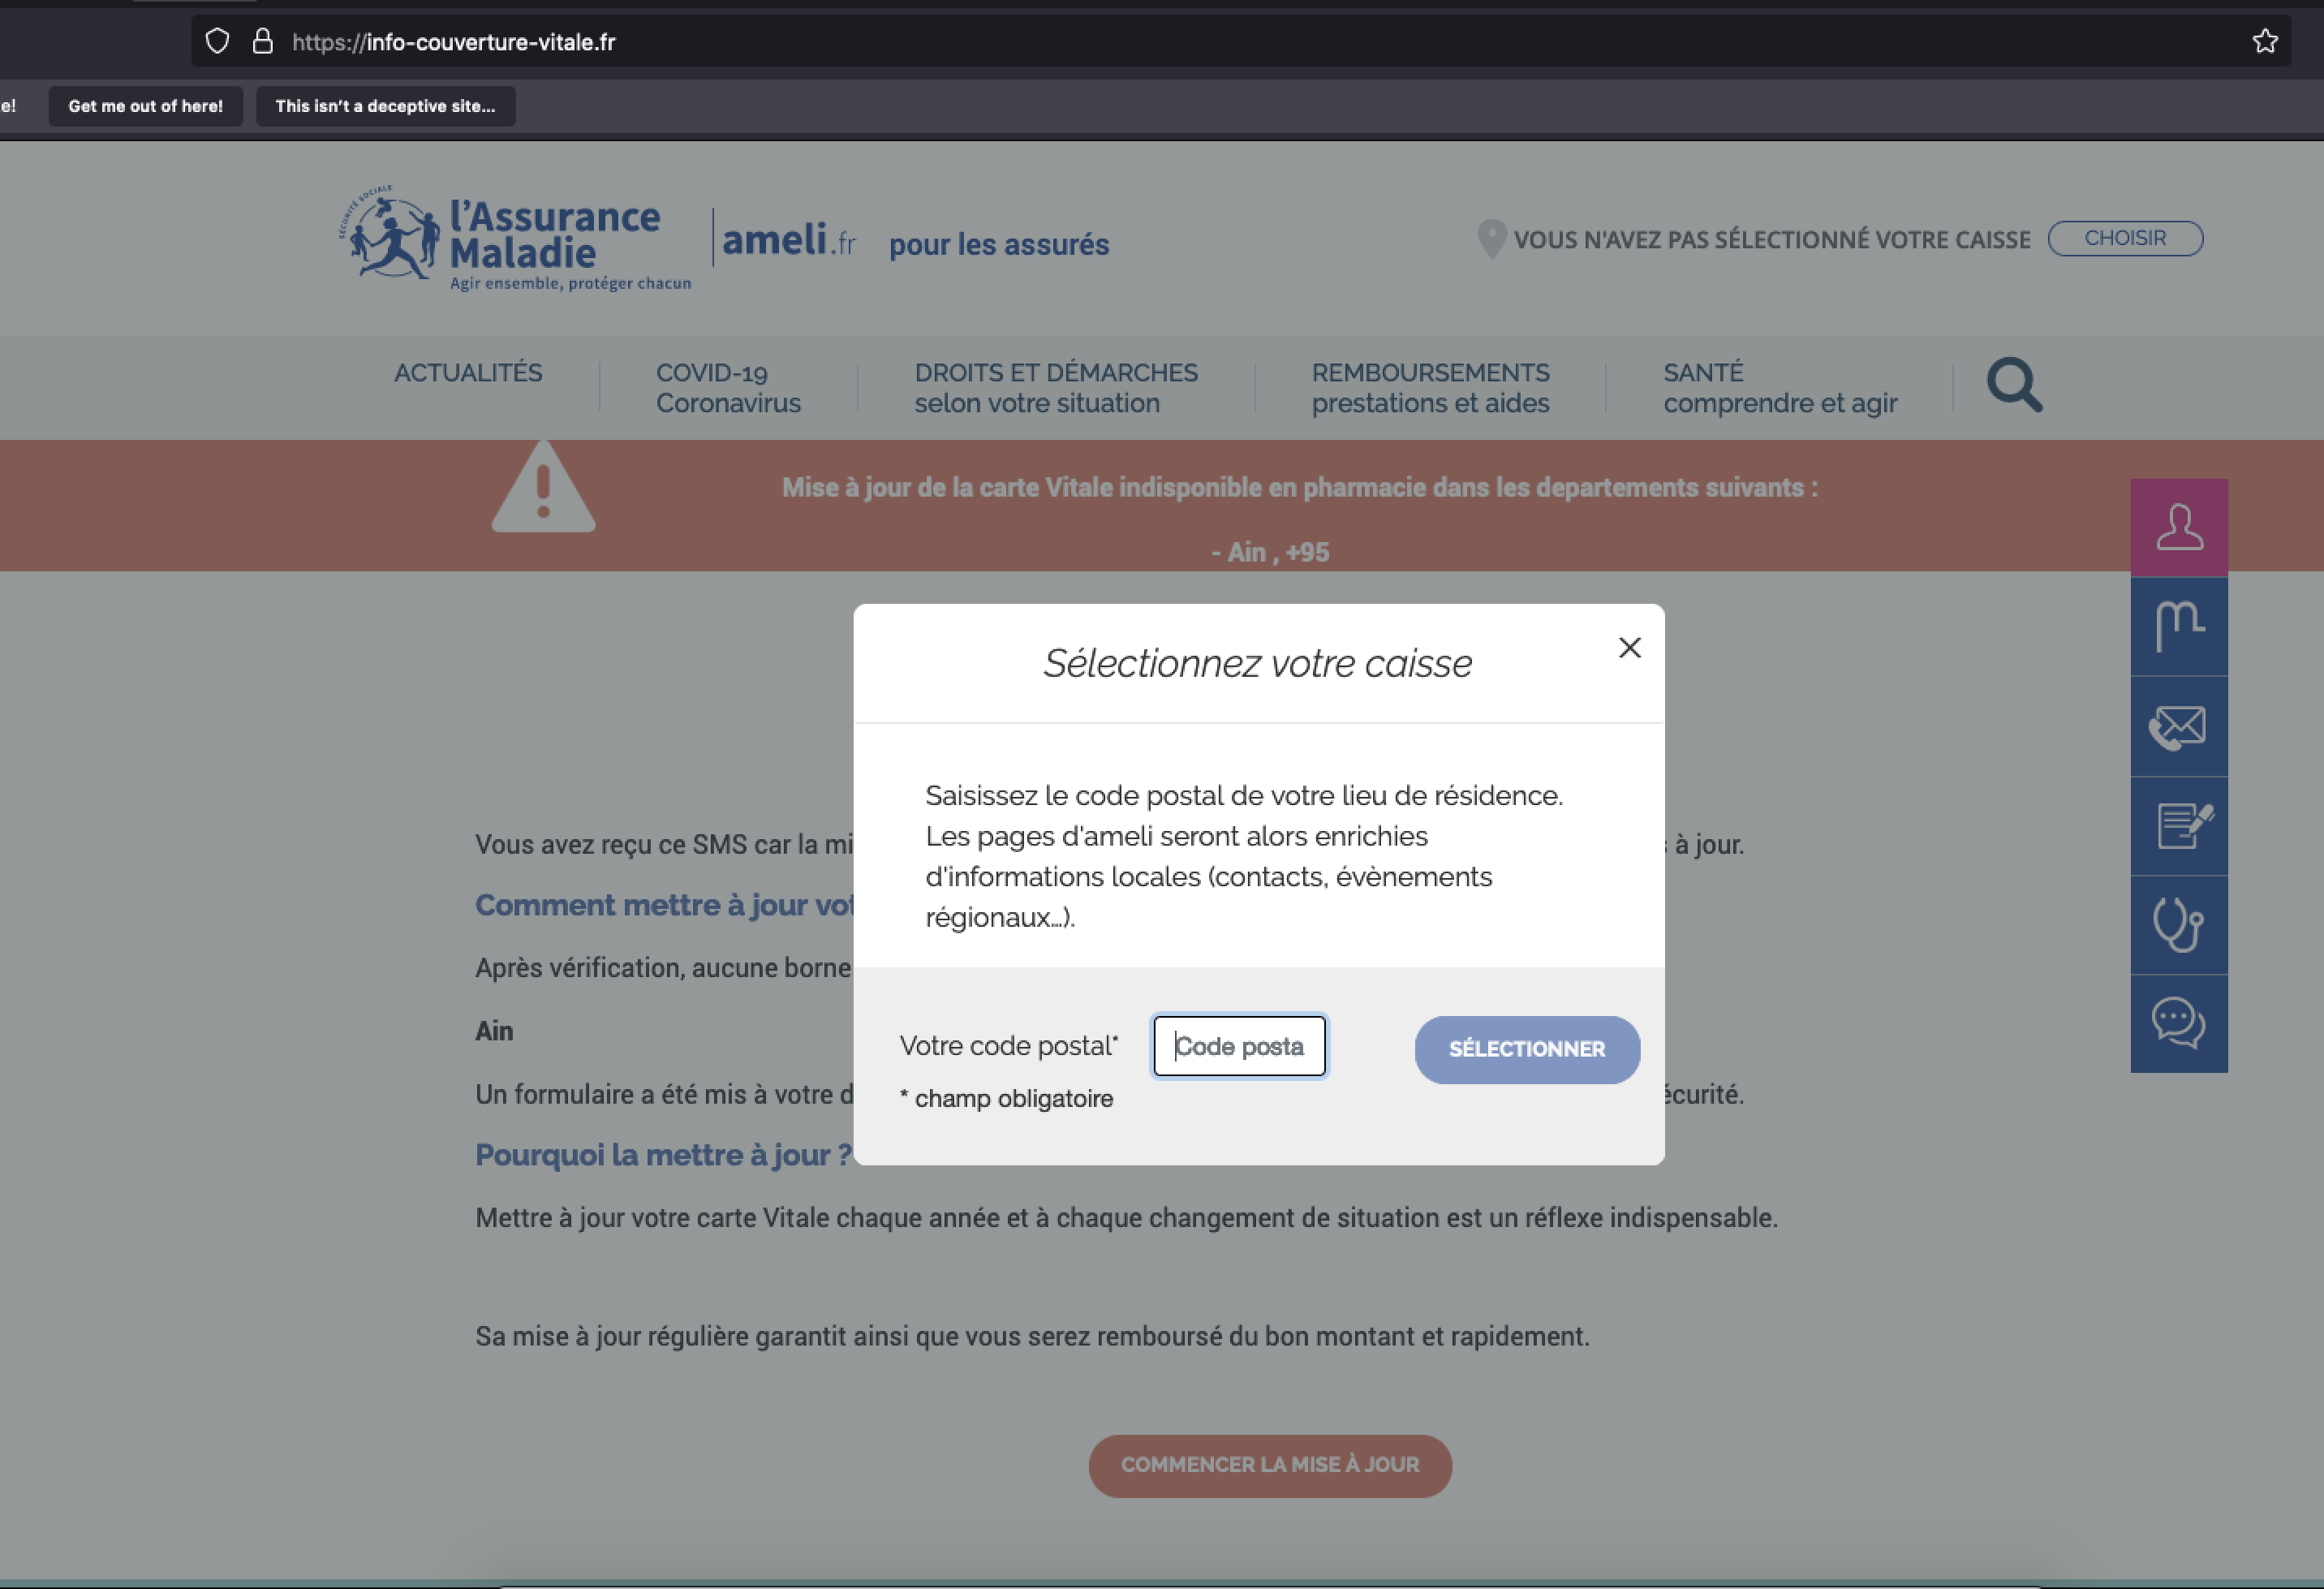Open the user account sidebar icon
The image size is (2324, 1589).
[2178, 527]
